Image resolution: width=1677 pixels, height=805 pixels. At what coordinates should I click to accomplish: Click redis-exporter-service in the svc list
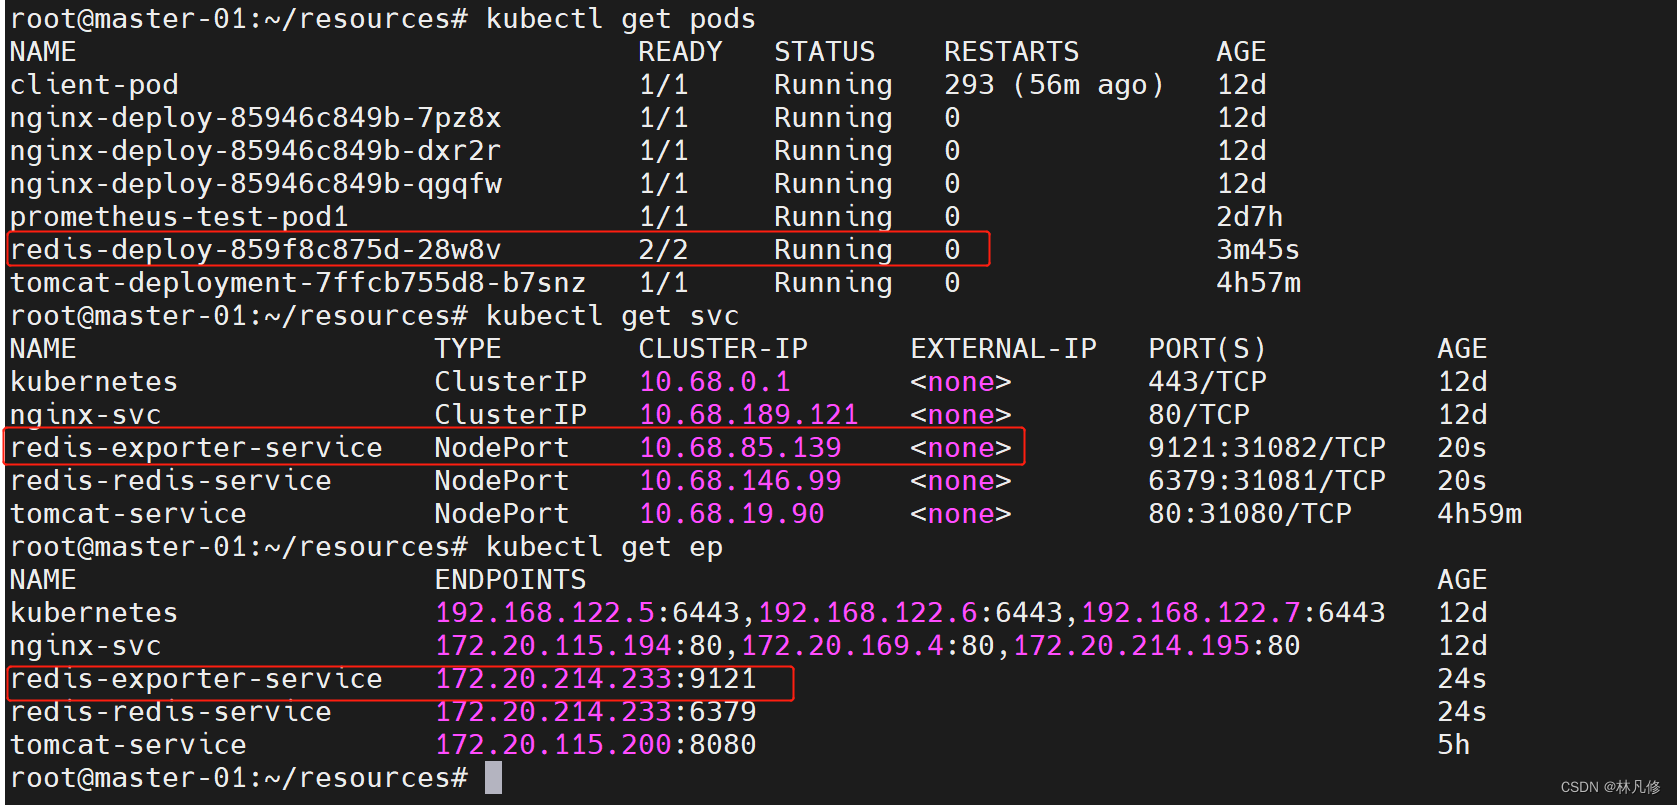pos(196,448)
